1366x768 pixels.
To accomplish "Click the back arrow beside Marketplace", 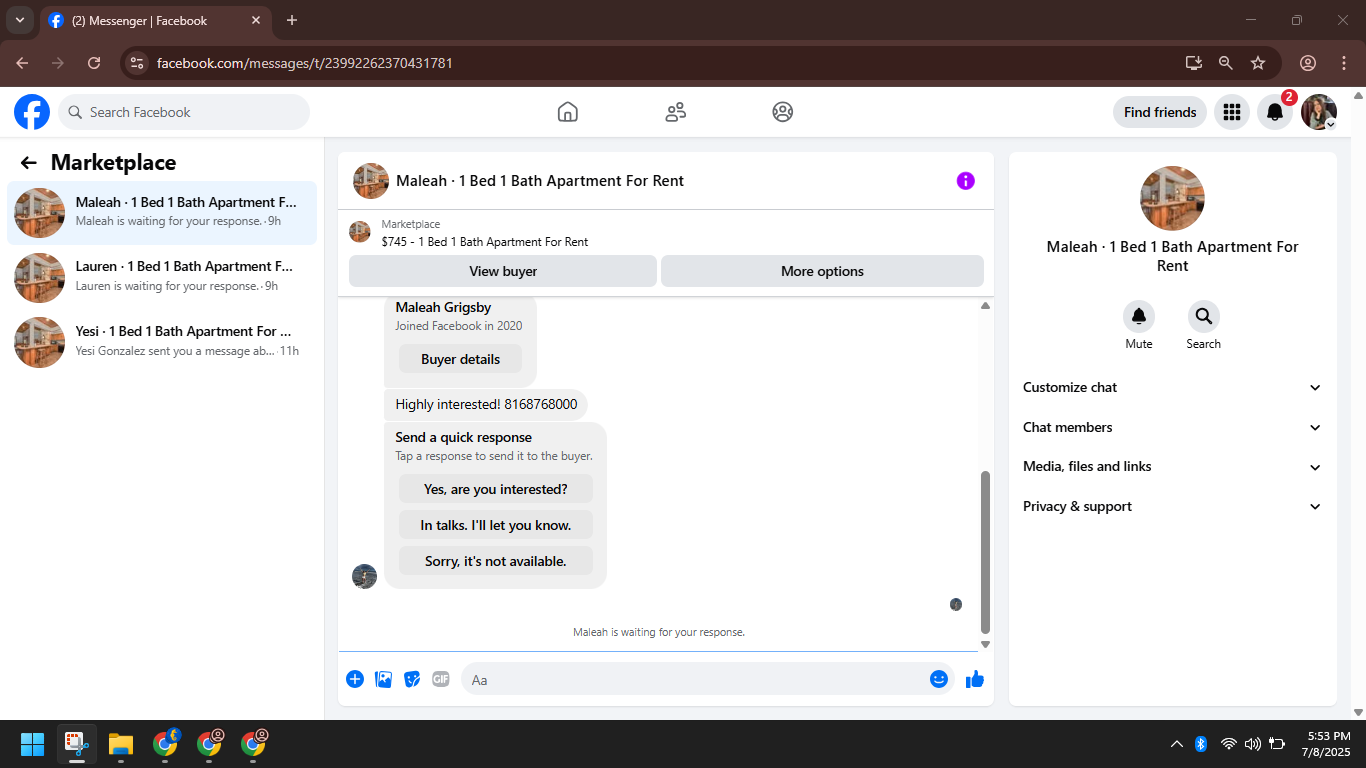I will (28, 163).
